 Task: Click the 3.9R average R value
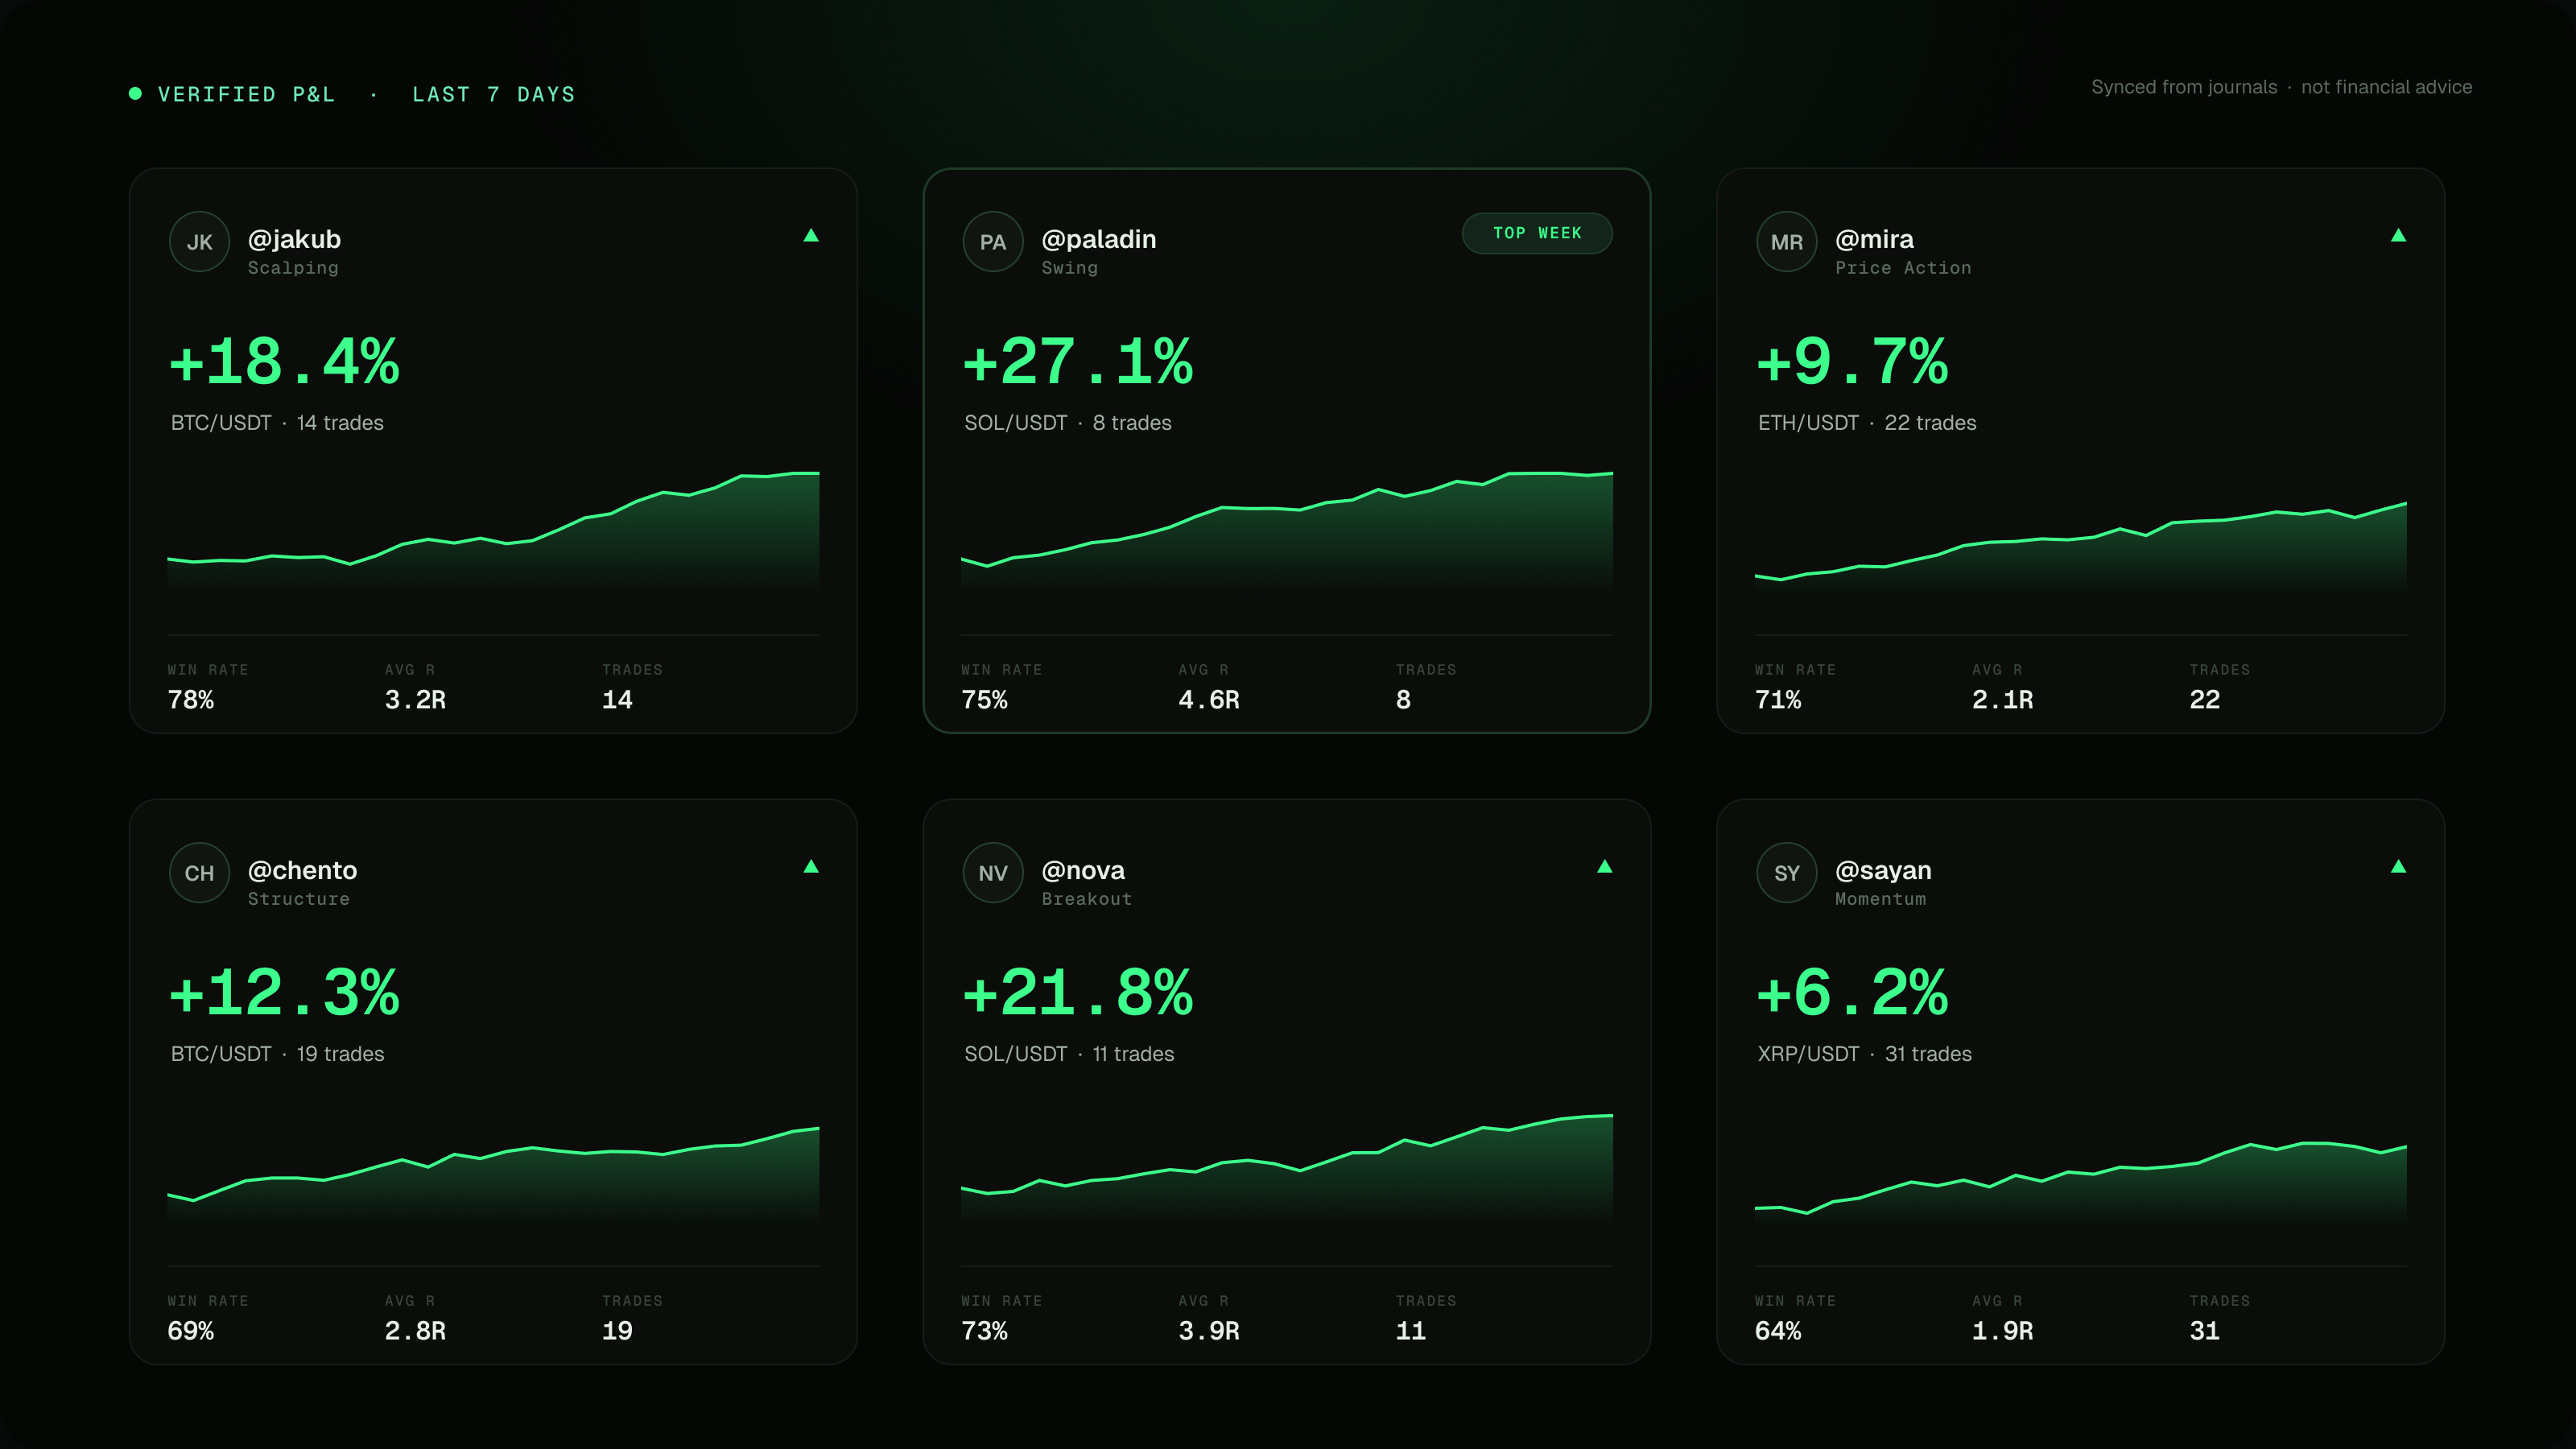[x=1209, y=1331]
